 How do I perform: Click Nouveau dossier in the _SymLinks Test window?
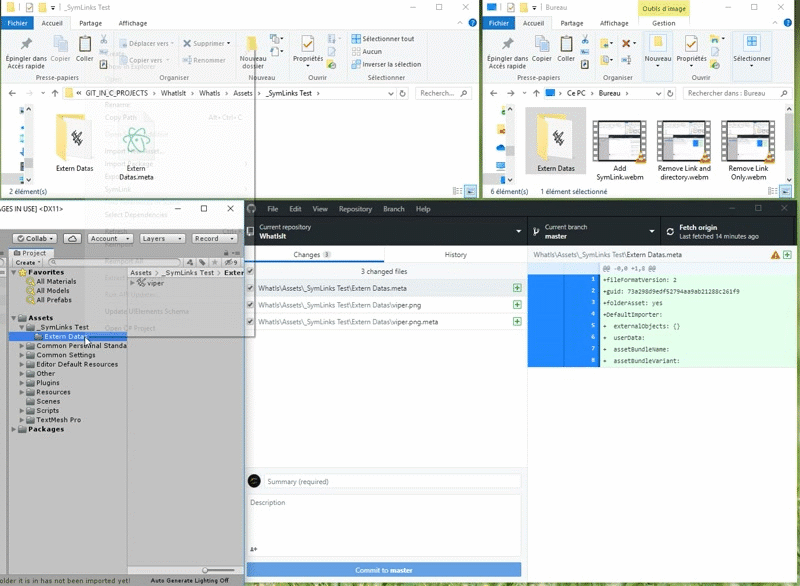click(253, 53)
